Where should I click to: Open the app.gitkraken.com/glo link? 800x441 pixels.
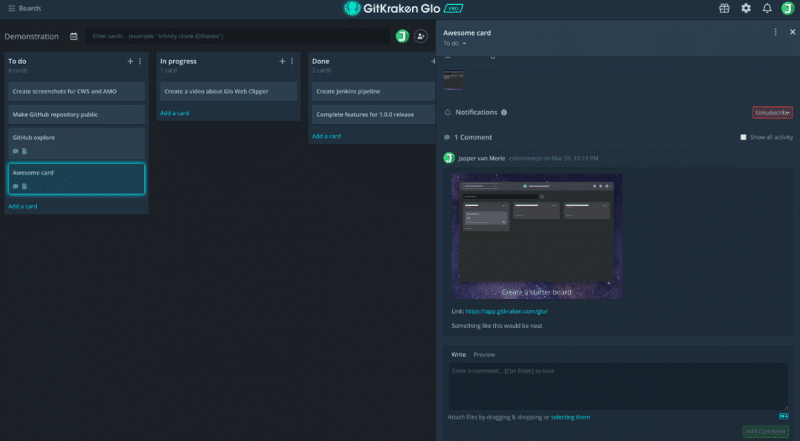pos(507,311)
